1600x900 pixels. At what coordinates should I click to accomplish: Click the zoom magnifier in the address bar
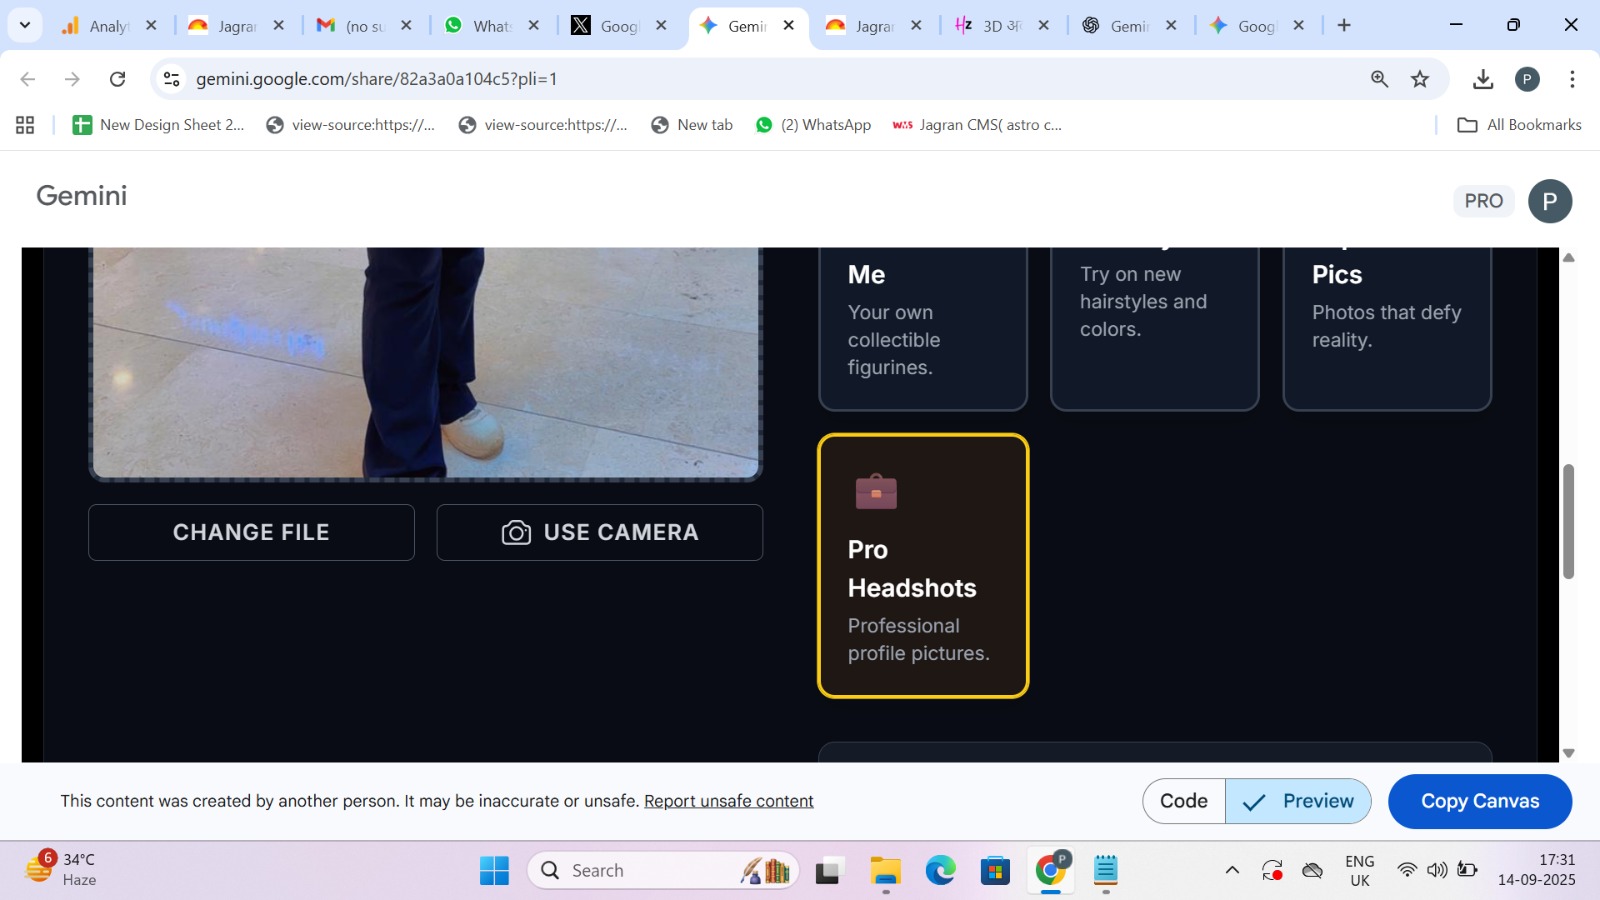tap(1378, 78)
